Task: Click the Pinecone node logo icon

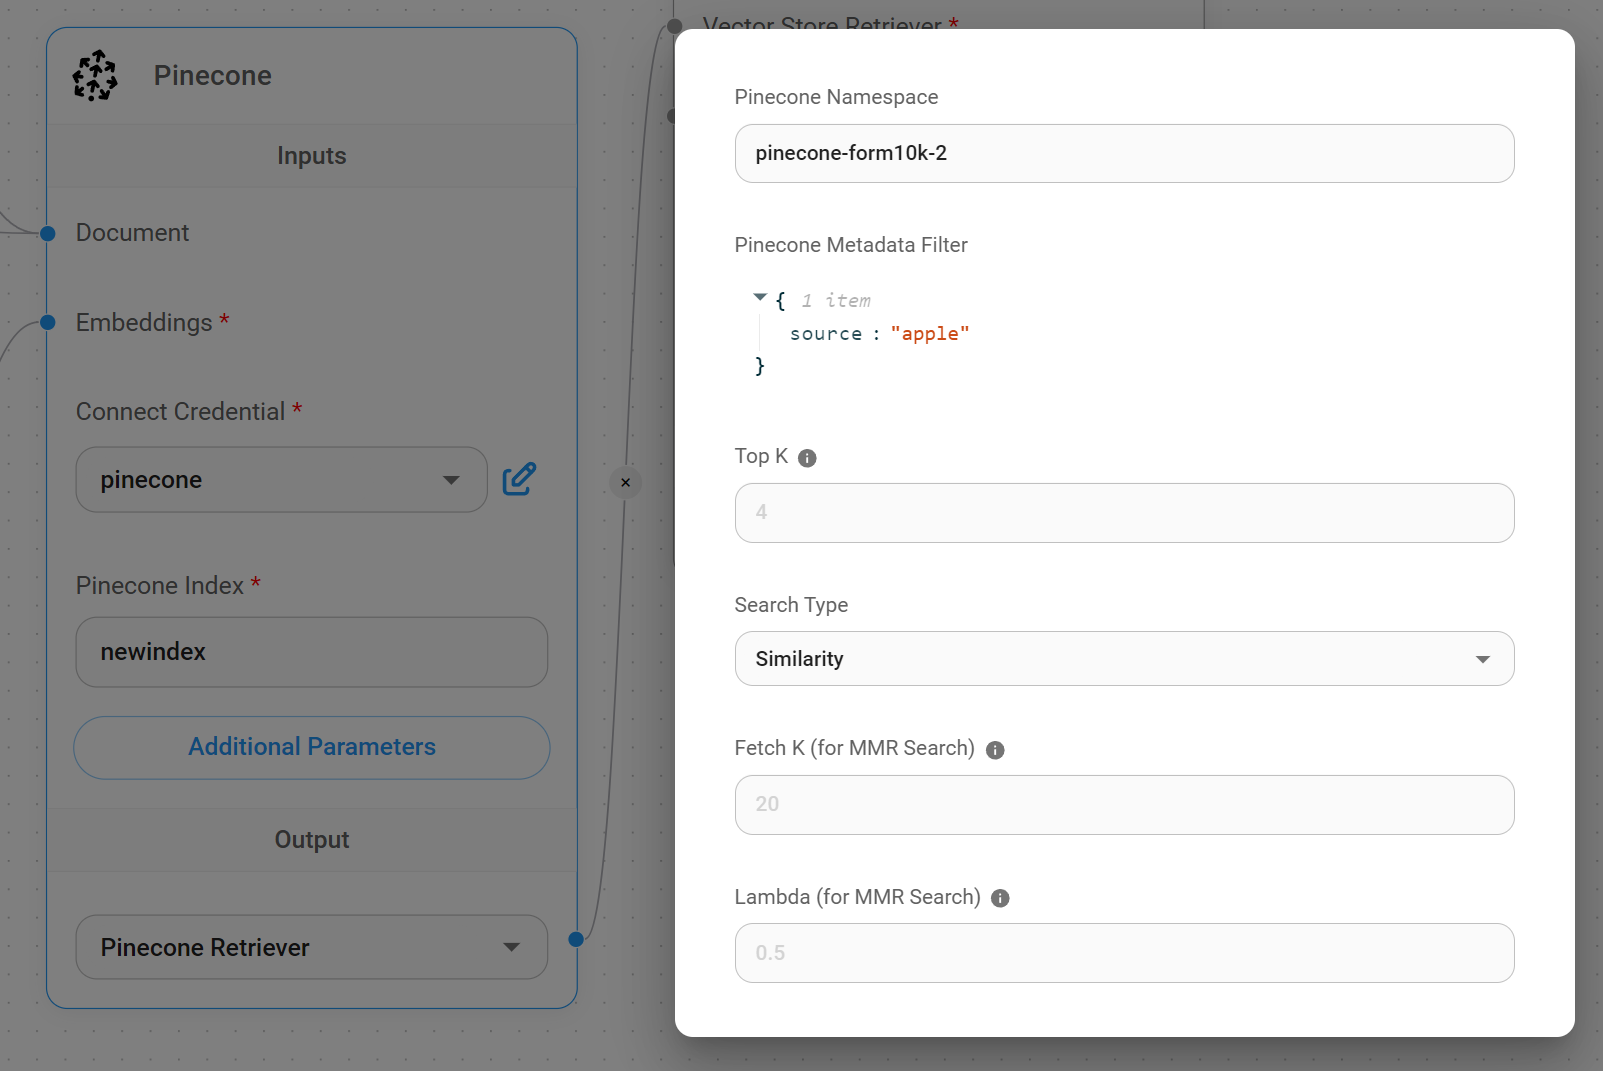Action: click(x=95, y=76)
